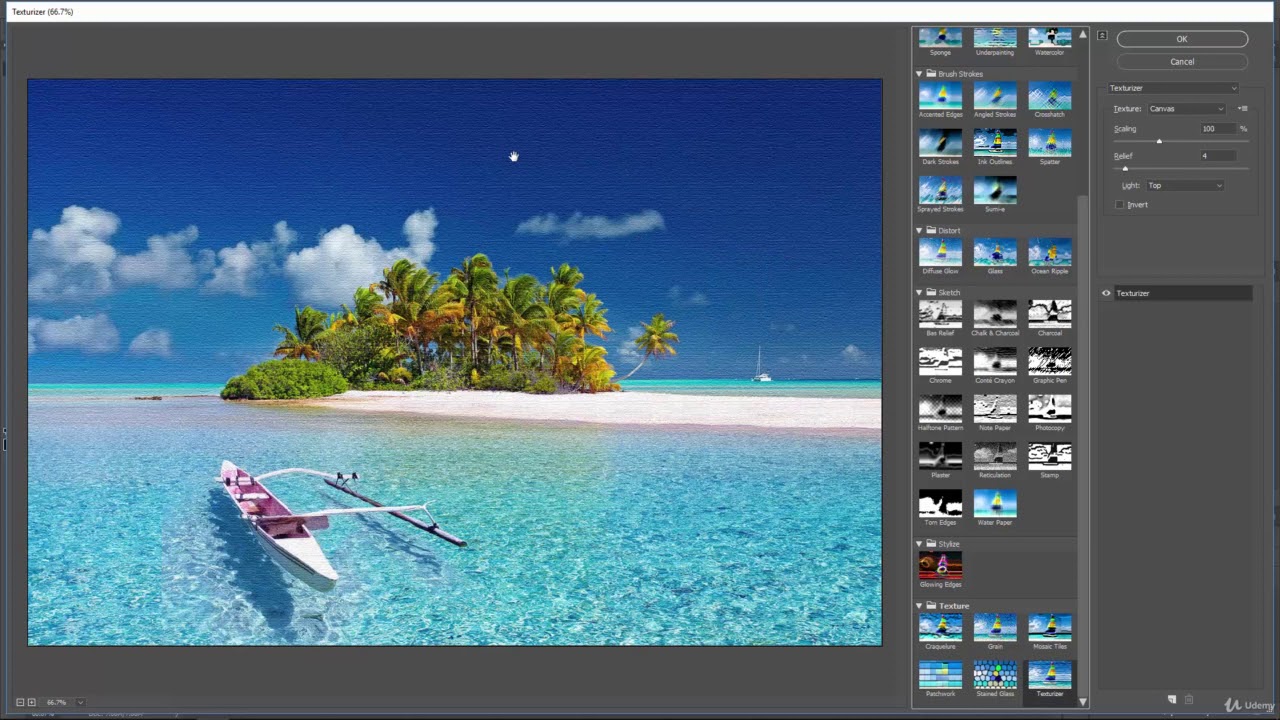The width and height of the screenshot is (1280, 720).
Task: Open the zoom percentage dropdown
Action: 80,703
